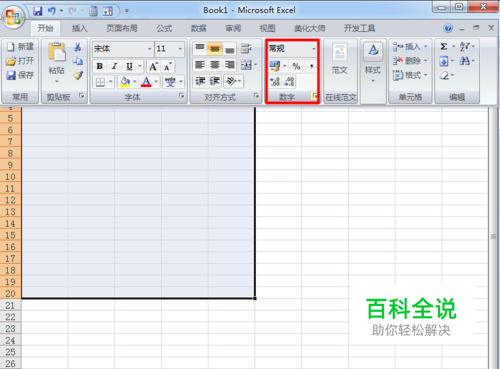Viewport: 500px width, 369px height.
Task: Apply yellow fill color bucket
Action: point(125,82)
